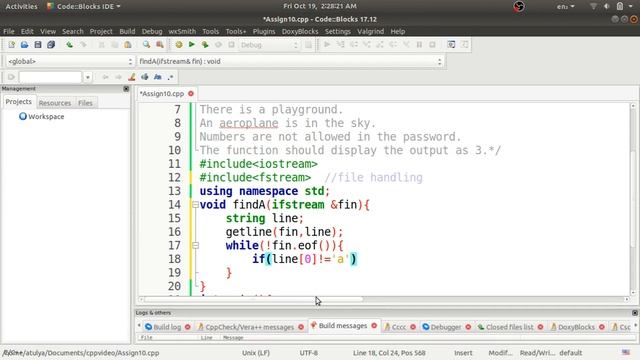Open the <global> scope dropdown
640x360 pixels.
(x=70, y=61)
